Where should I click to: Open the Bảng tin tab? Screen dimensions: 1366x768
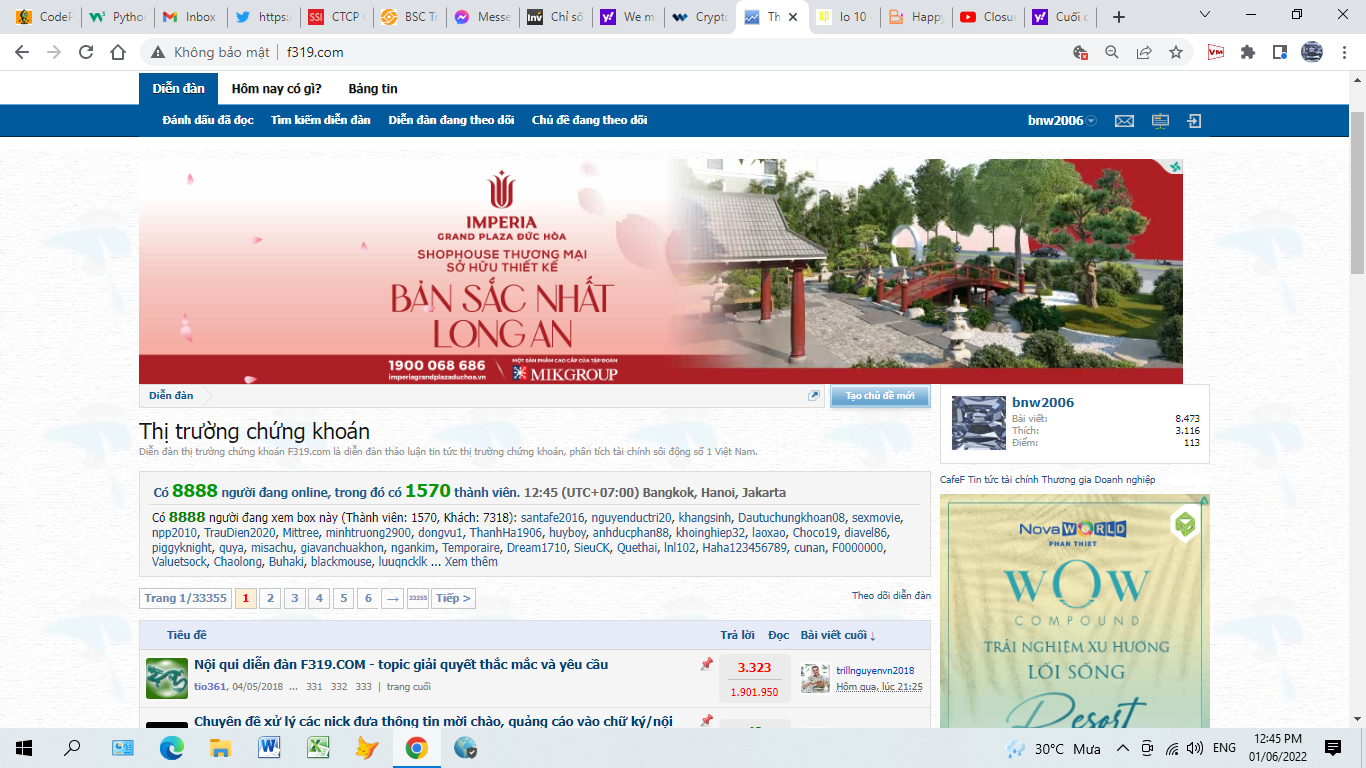pyautogui.click(x=373, y=89)
